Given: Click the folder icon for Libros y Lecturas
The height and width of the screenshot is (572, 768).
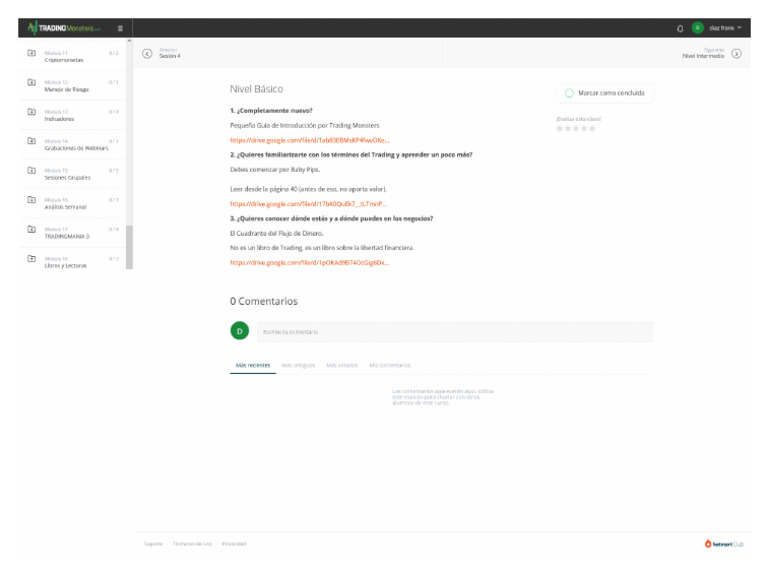Looking at the screenshot, I should pos(31,259).
